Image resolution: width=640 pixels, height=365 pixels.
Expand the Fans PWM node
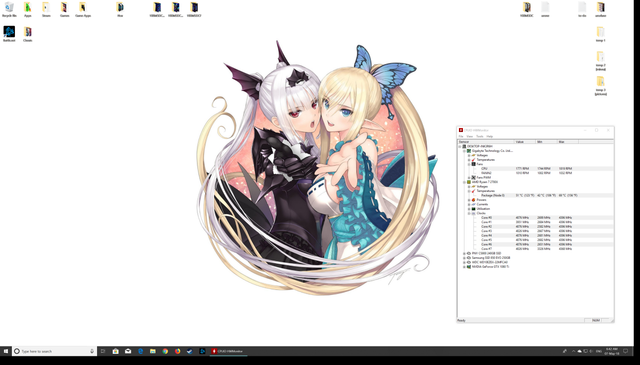click(x=469, y=178)
